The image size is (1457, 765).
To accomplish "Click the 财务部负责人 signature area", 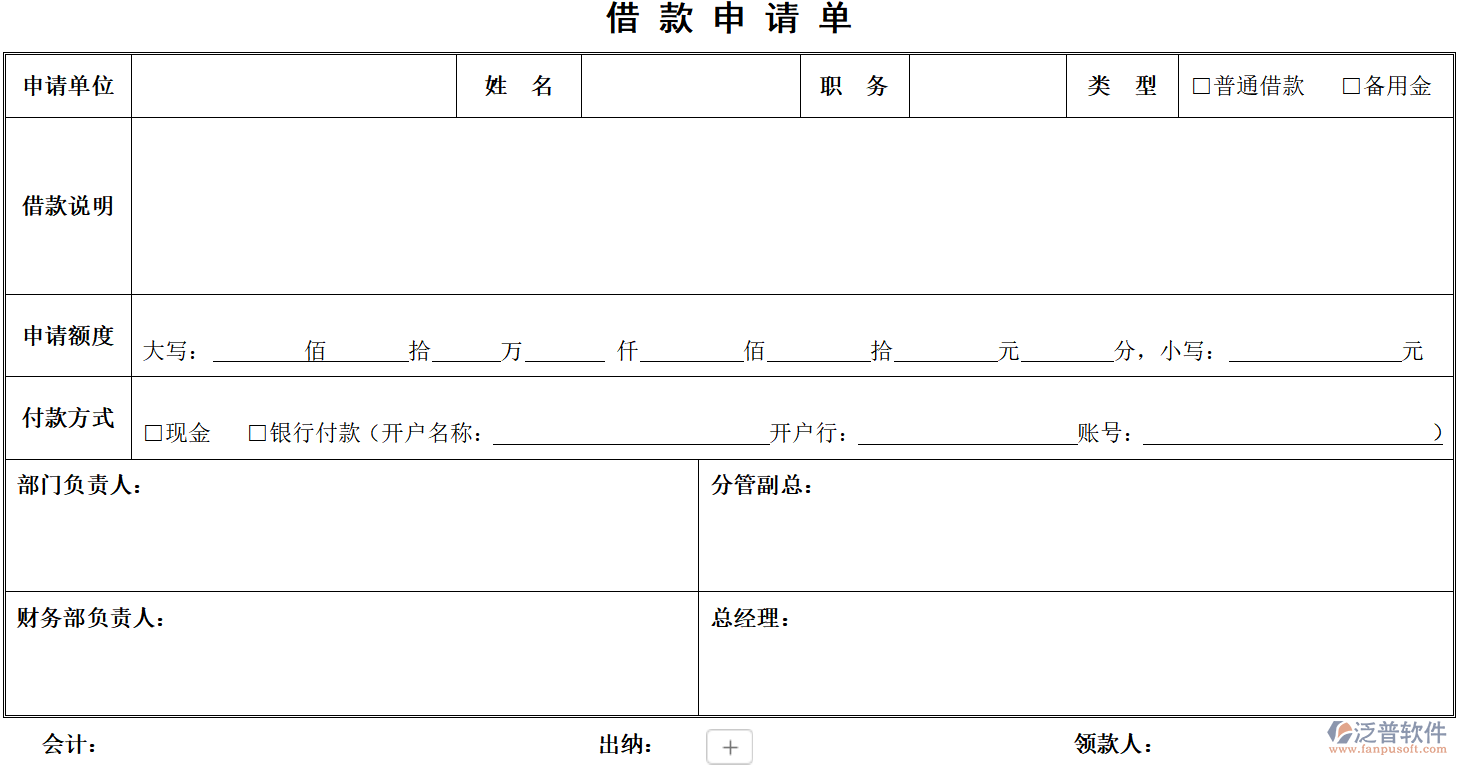I will (350, 655).
